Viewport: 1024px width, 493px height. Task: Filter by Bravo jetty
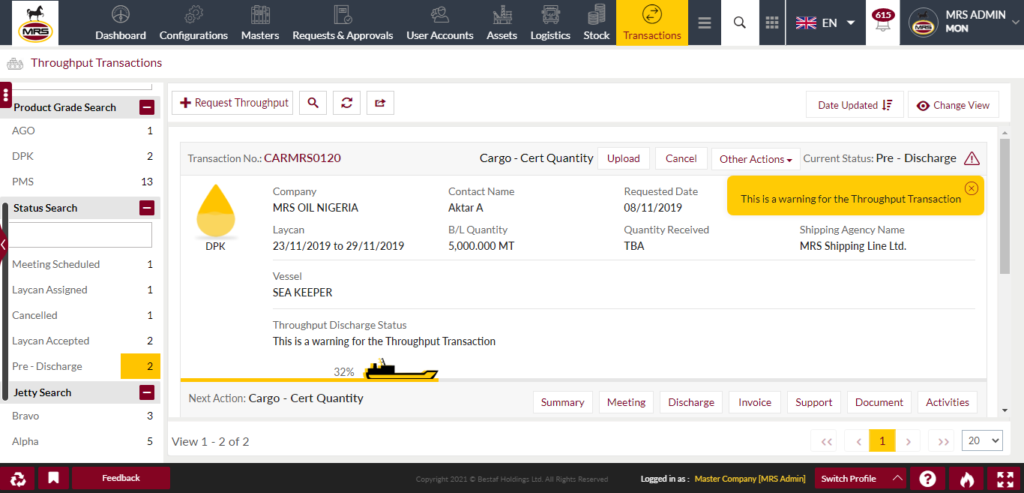point(82,416)
